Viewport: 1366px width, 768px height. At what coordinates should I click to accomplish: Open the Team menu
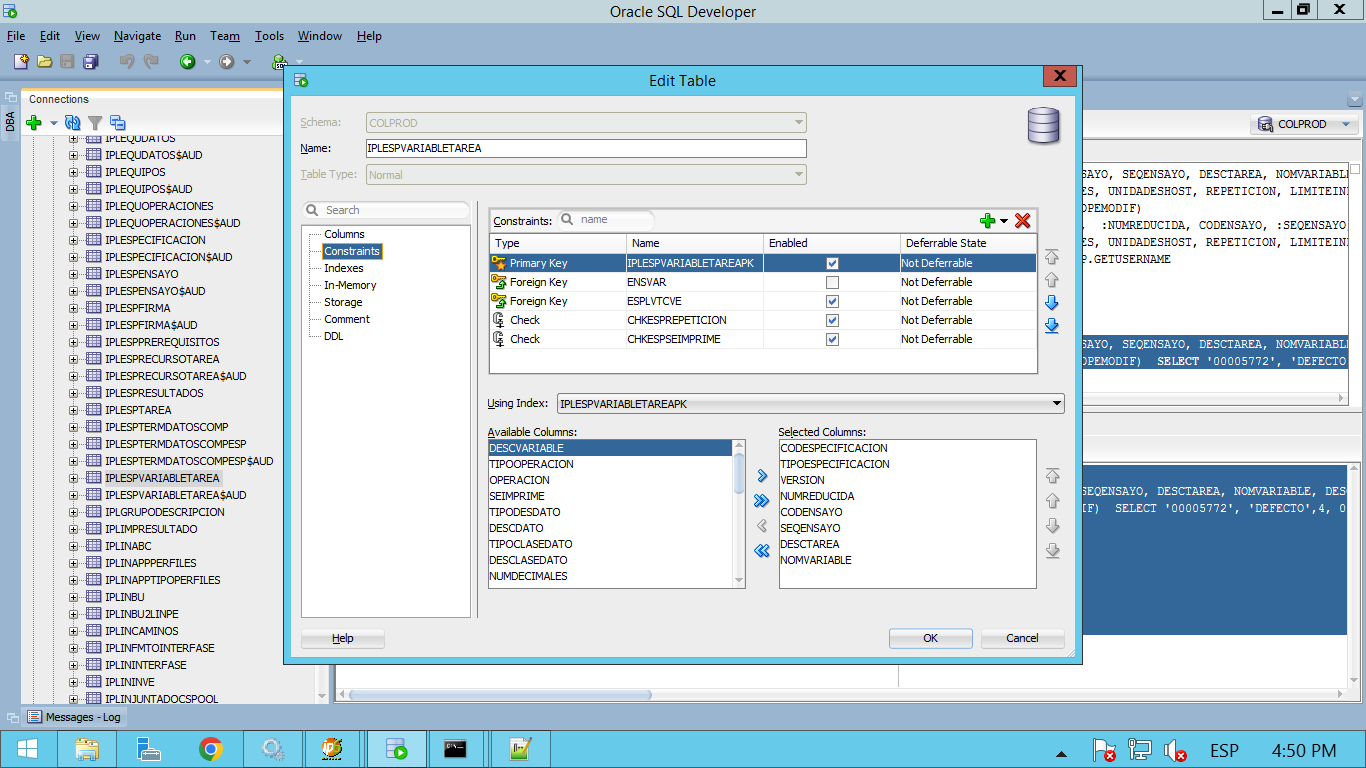coord(224,36)
